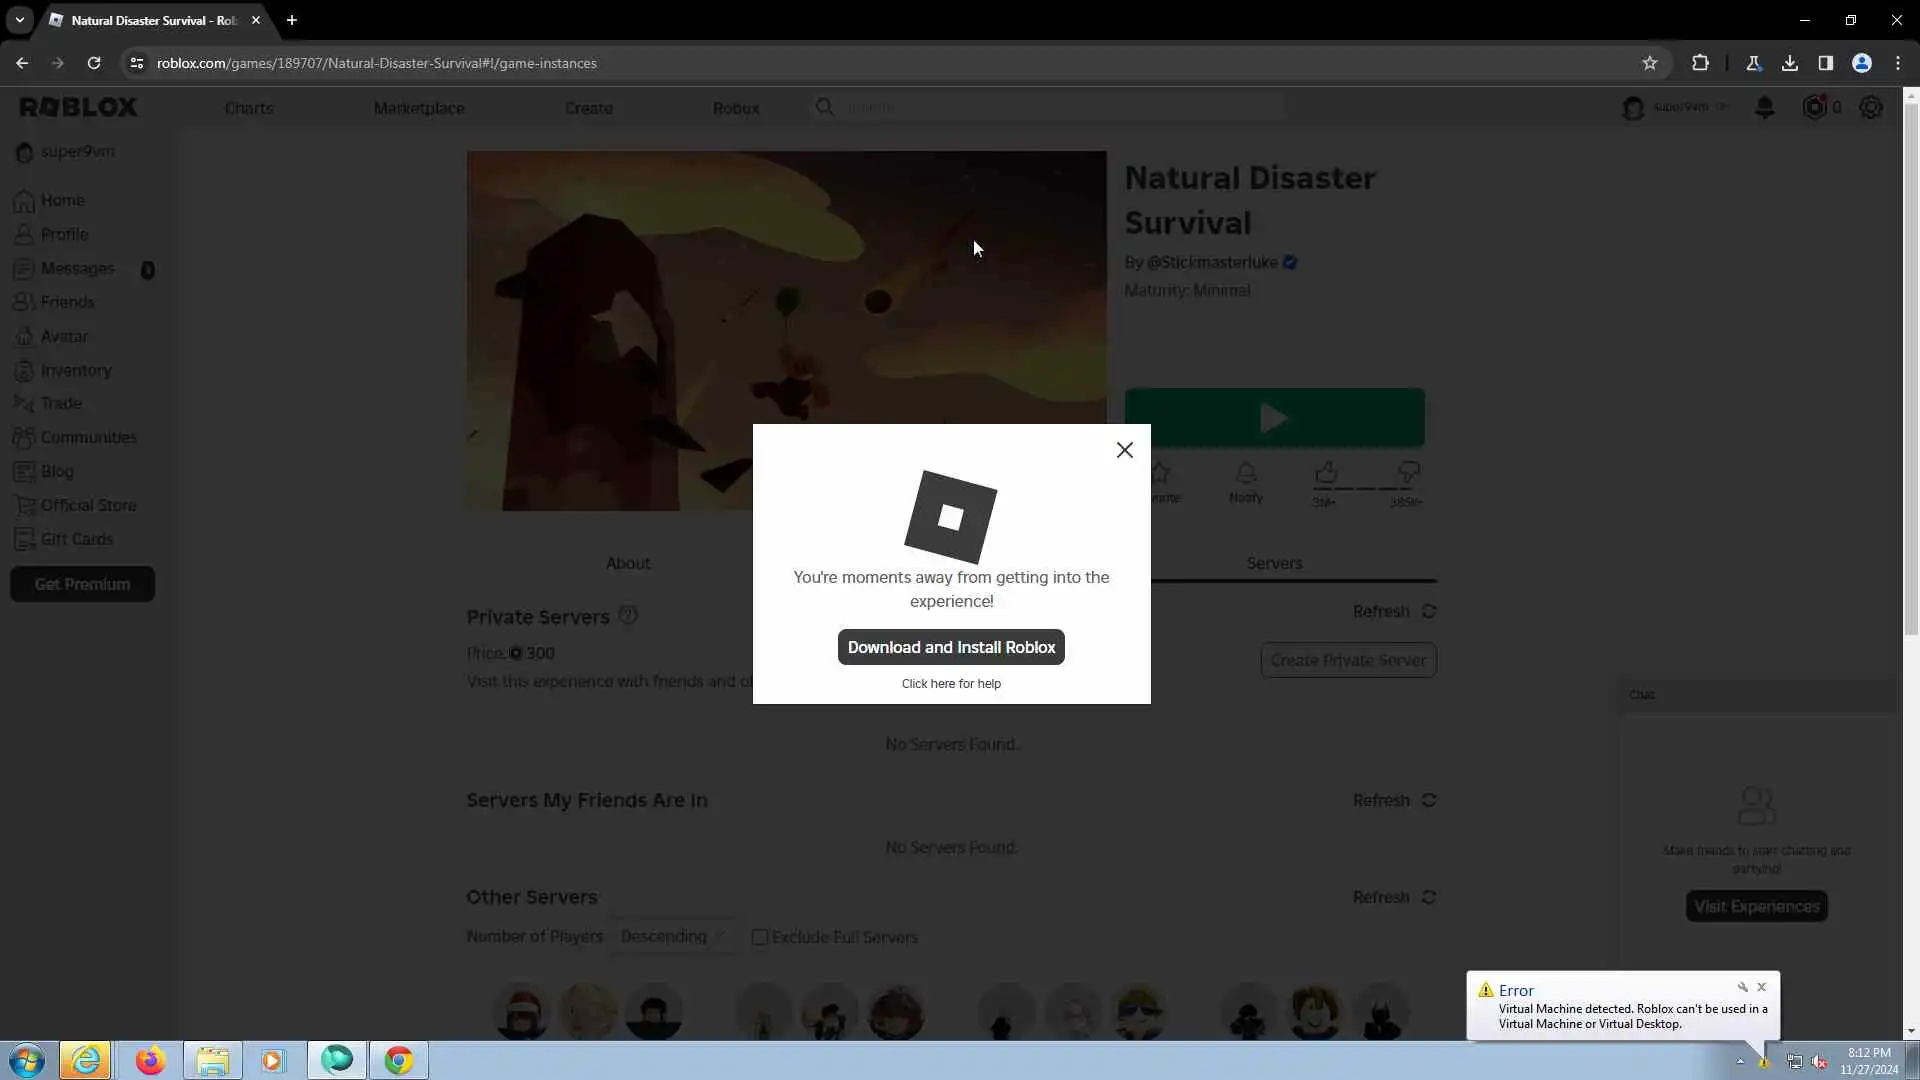This screenshot has height=1080, width=1920.
Task: Close the Roblox download dialog
Action: coord(1124,450)
